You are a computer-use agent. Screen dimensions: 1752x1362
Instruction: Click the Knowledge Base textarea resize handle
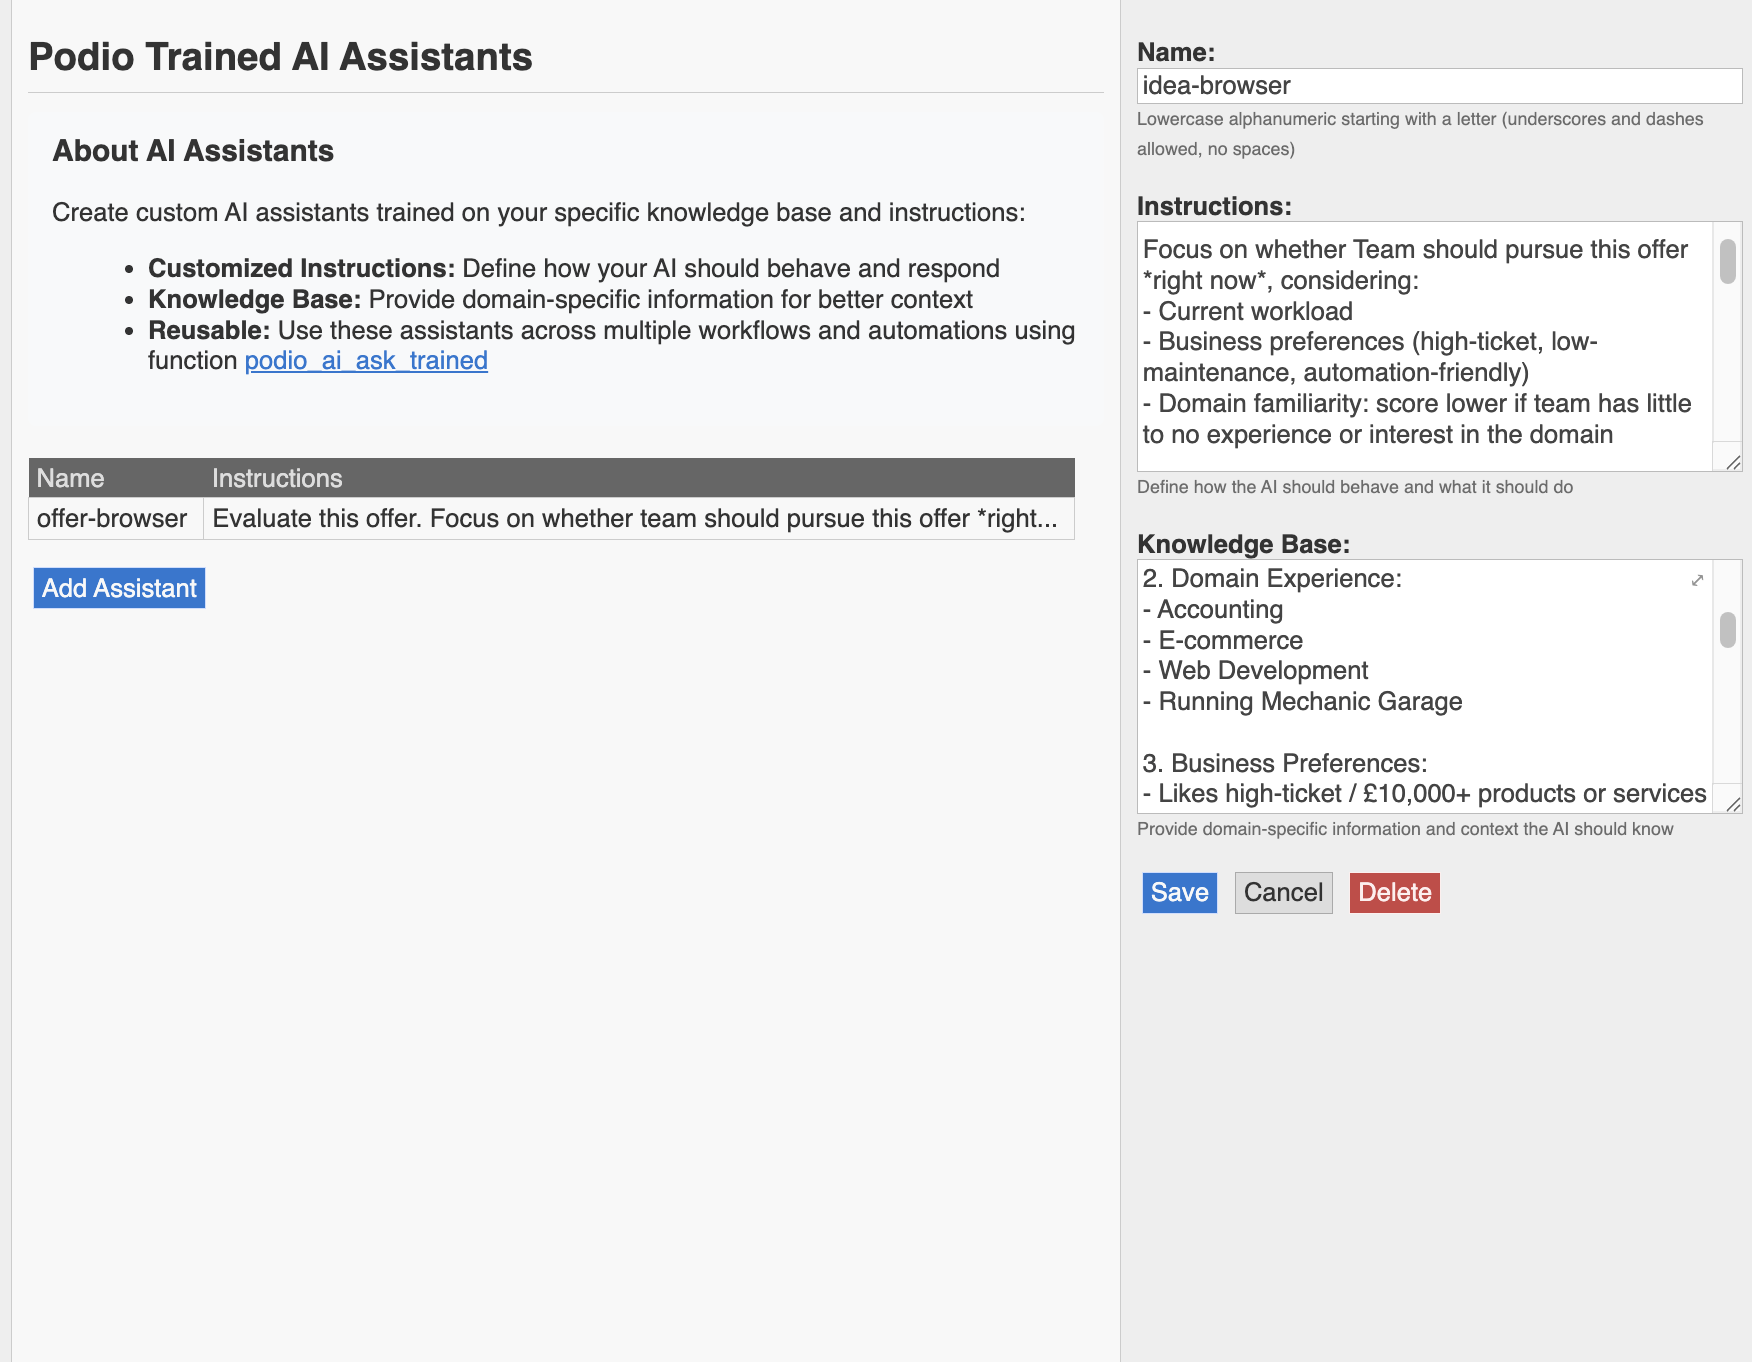click(x=1733, y=804)
